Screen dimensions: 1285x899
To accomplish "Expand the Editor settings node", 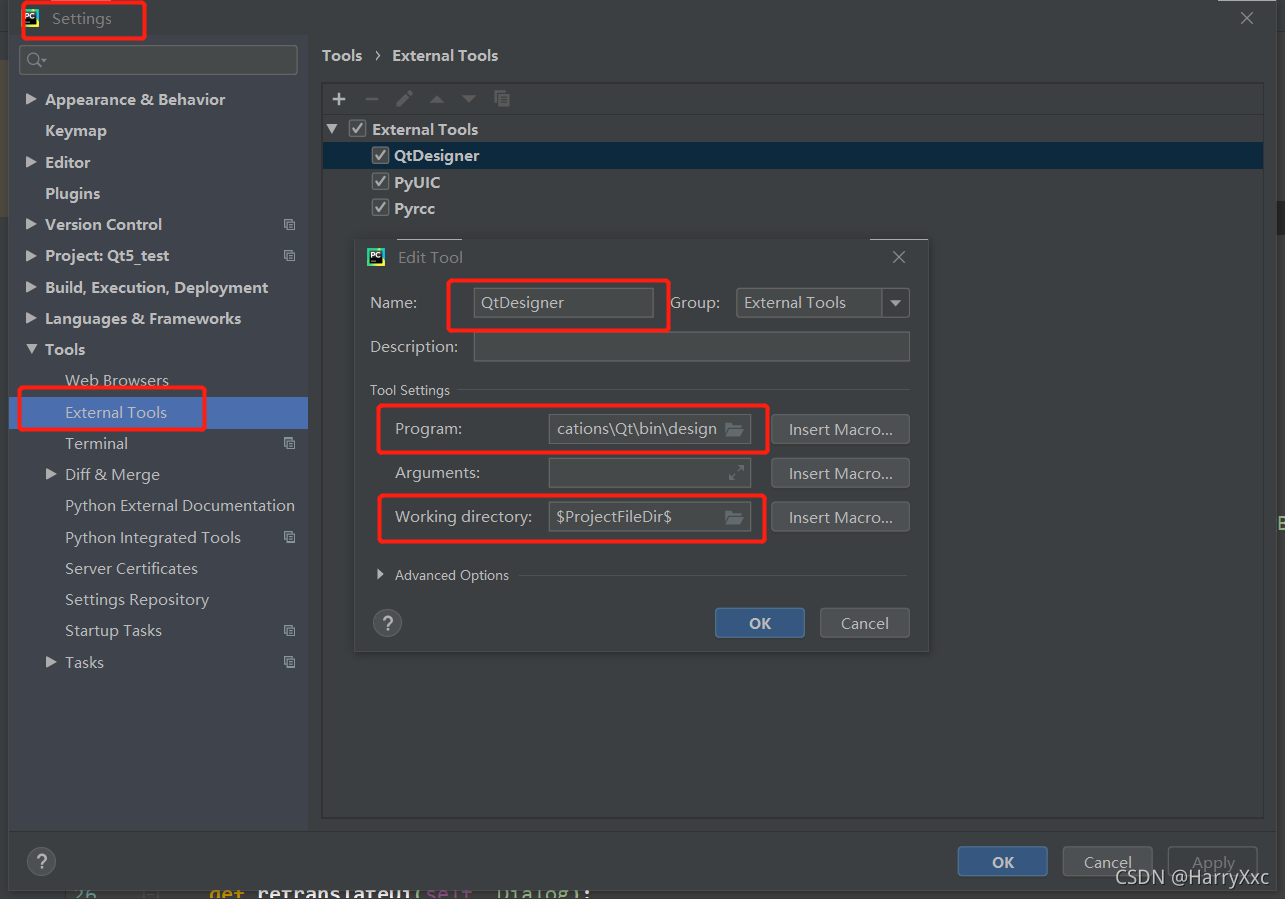I will [31, 162].
